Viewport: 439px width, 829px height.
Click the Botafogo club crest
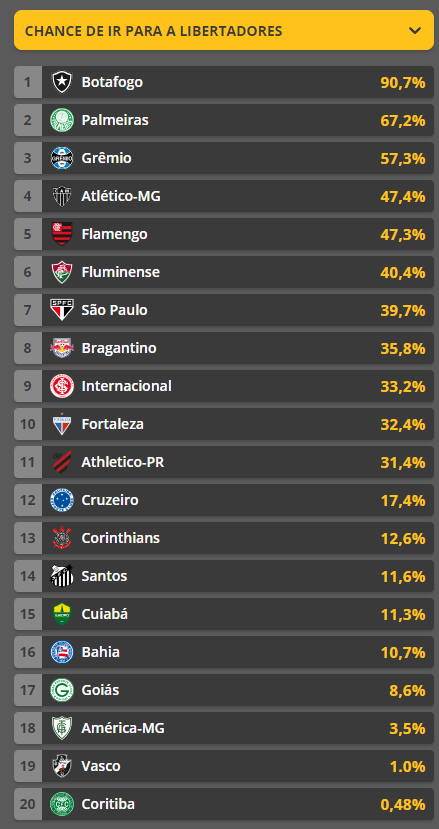[x=62, y=82]
